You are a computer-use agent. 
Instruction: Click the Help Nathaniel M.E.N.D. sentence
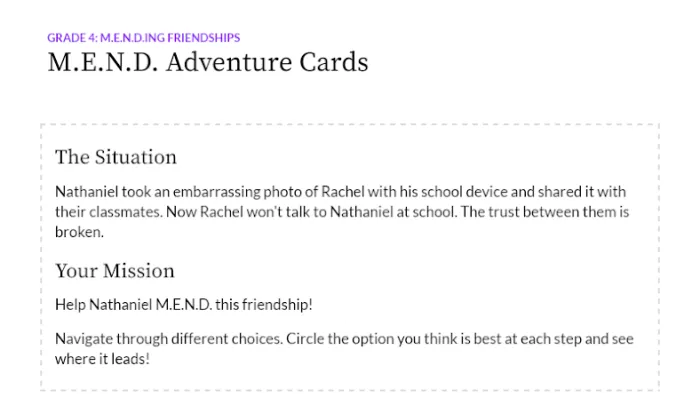[183, 305]
